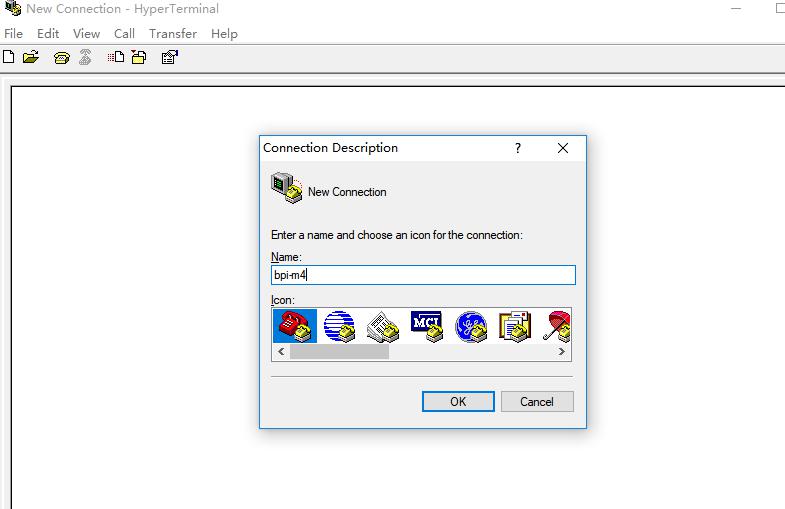The width and height of the screenshot is (785, 509).
Task: Click the yellow Call phone toolbar icon
Action: coord(62,58)
